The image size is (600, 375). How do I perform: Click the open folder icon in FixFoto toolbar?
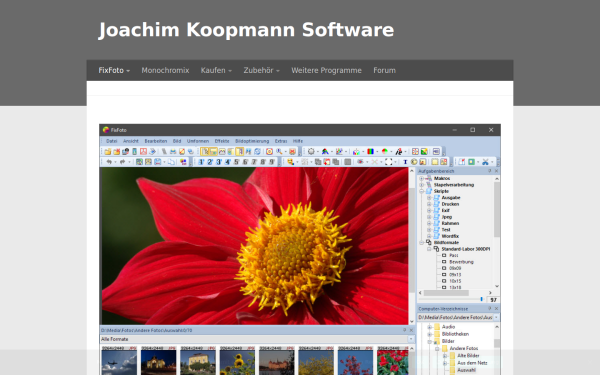(x=108, y=152)
